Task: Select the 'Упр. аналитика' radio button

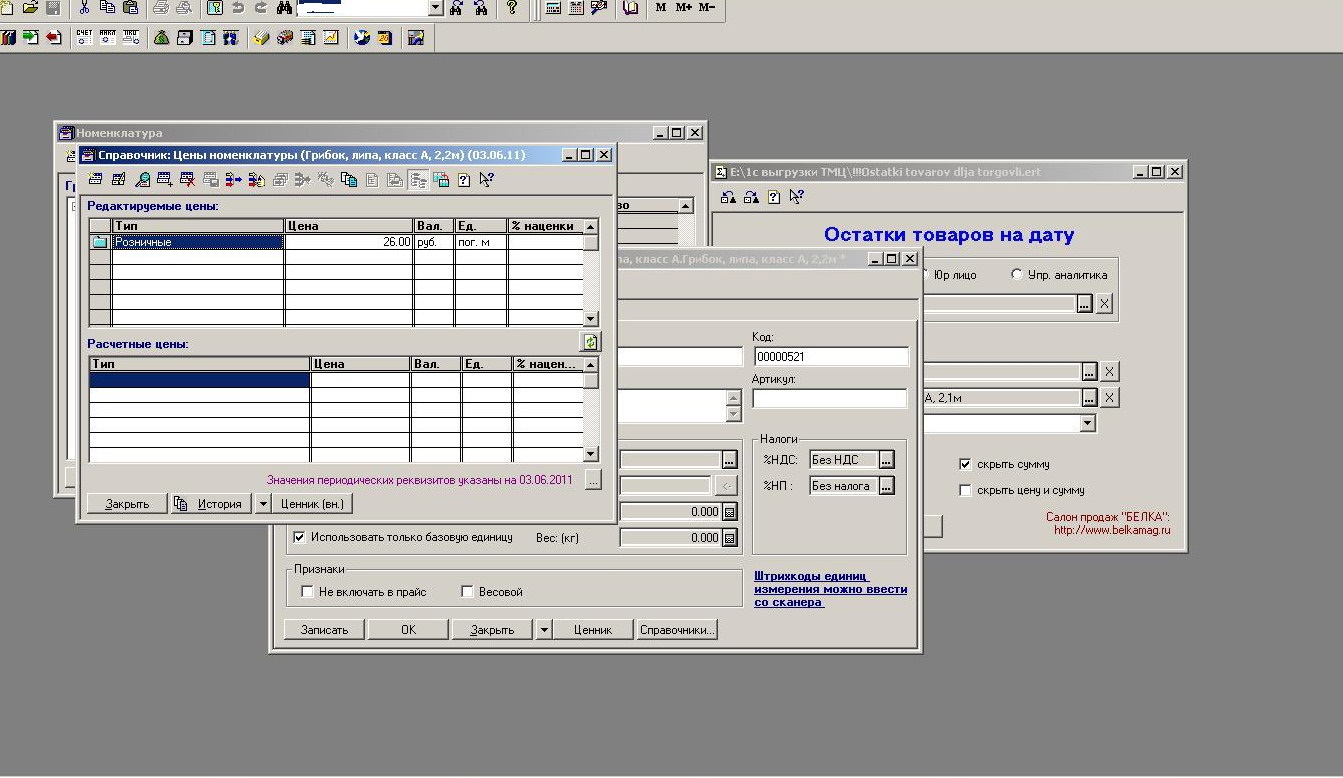Action: (x=1018, y=274)
